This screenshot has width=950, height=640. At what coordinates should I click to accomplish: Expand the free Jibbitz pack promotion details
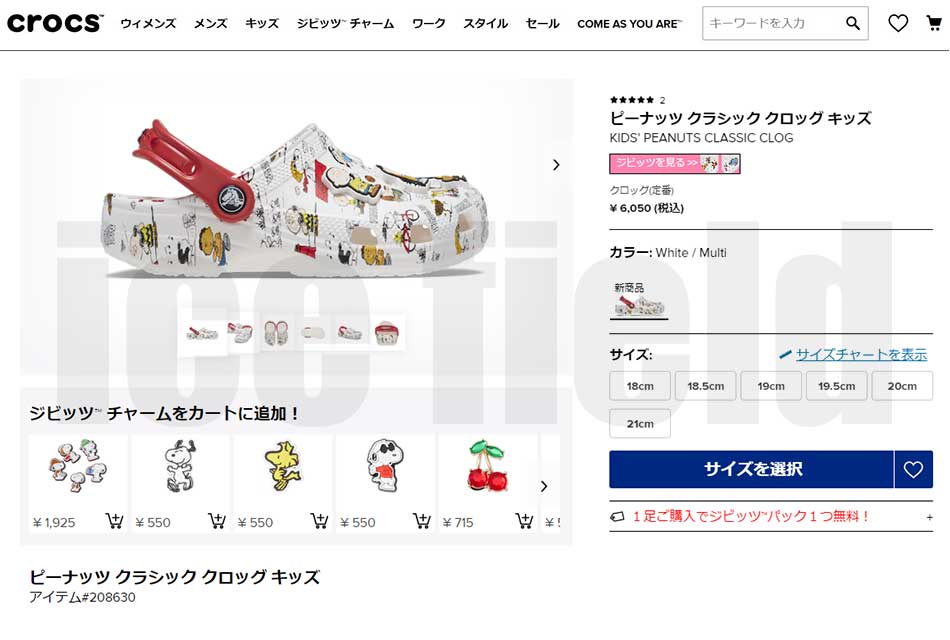930,516
